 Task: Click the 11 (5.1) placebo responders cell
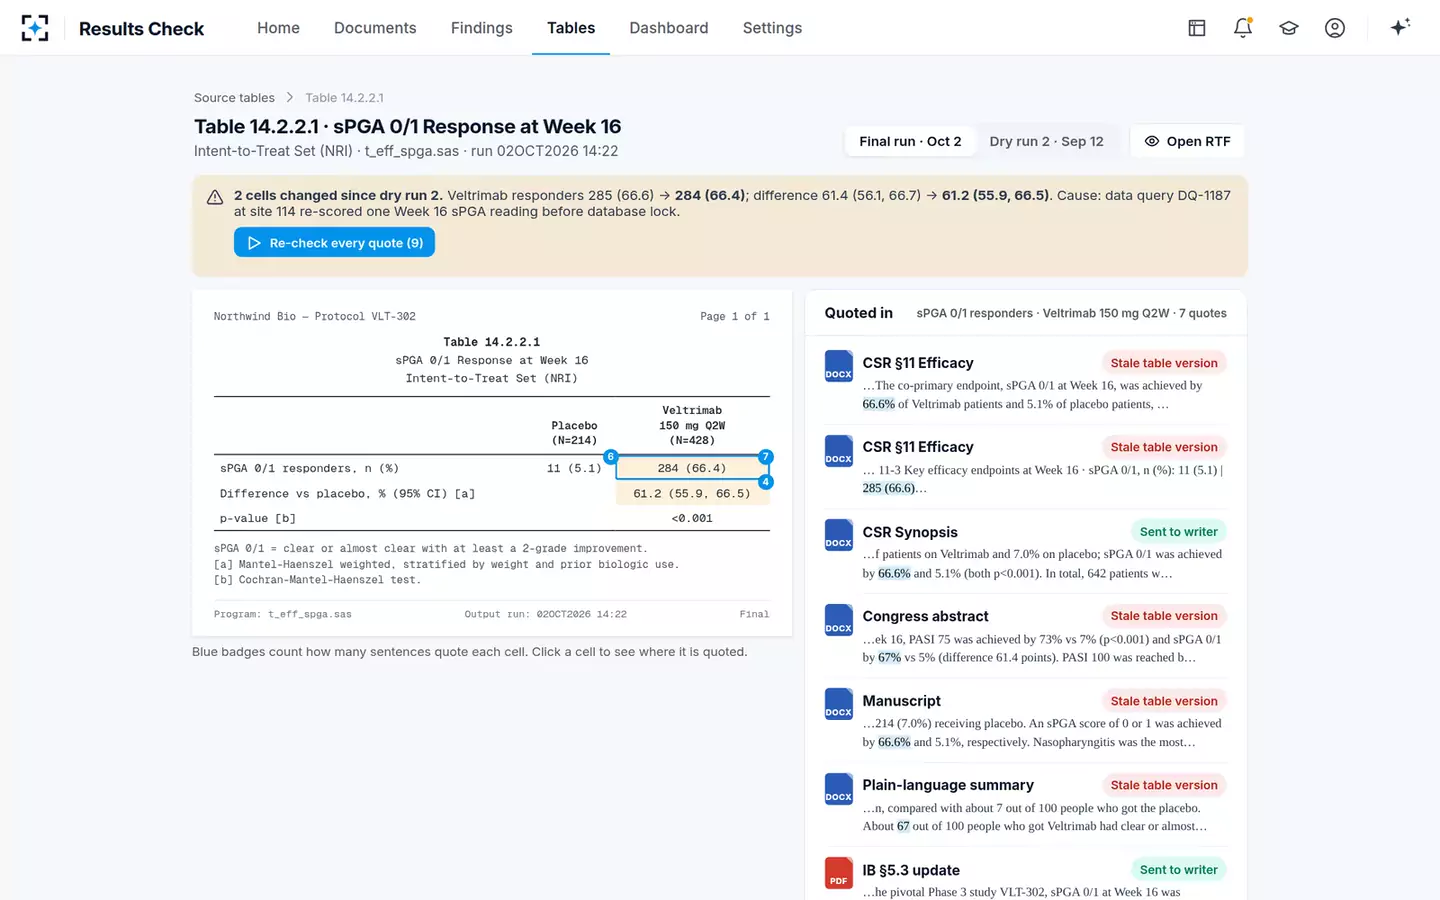(574, 468)
